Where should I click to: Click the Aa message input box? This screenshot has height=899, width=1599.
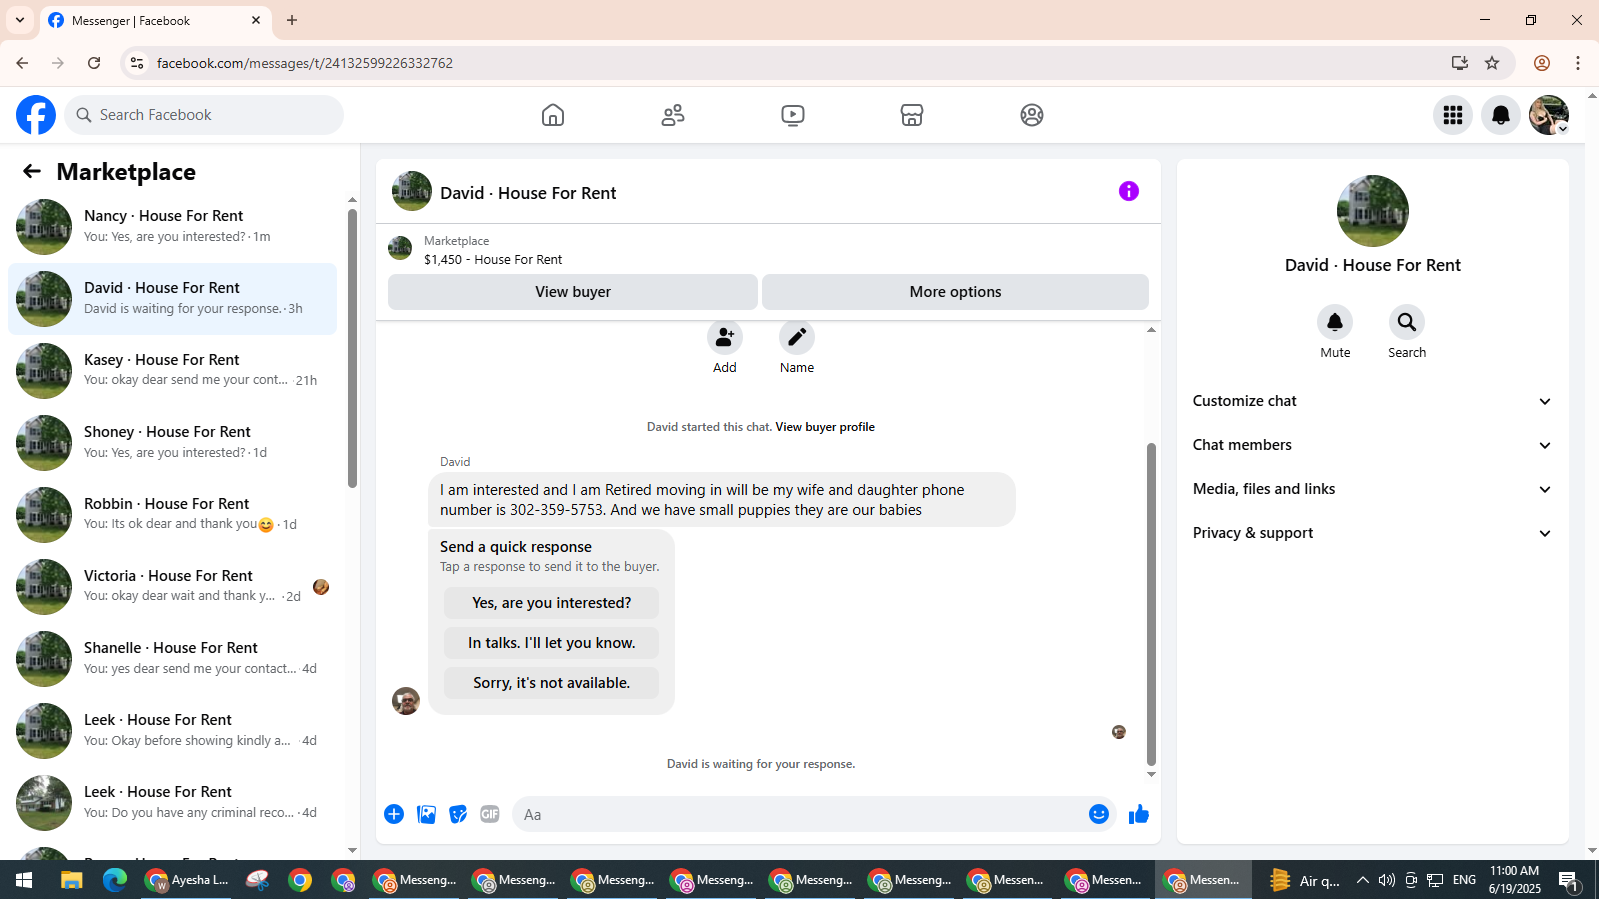click(x=798, y=814)
